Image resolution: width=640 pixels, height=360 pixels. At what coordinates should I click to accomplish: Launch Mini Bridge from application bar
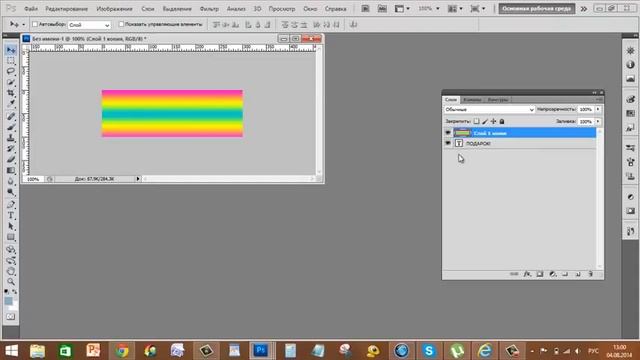382,9
